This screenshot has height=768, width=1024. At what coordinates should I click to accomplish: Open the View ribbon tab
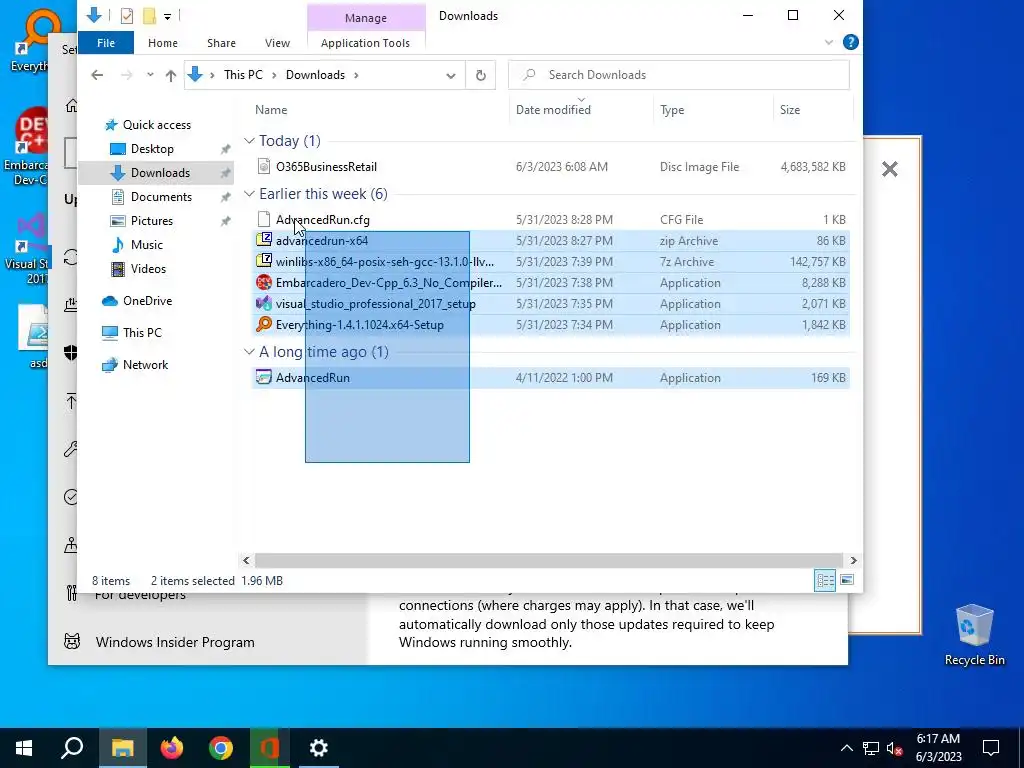click(x=277, y=42)
